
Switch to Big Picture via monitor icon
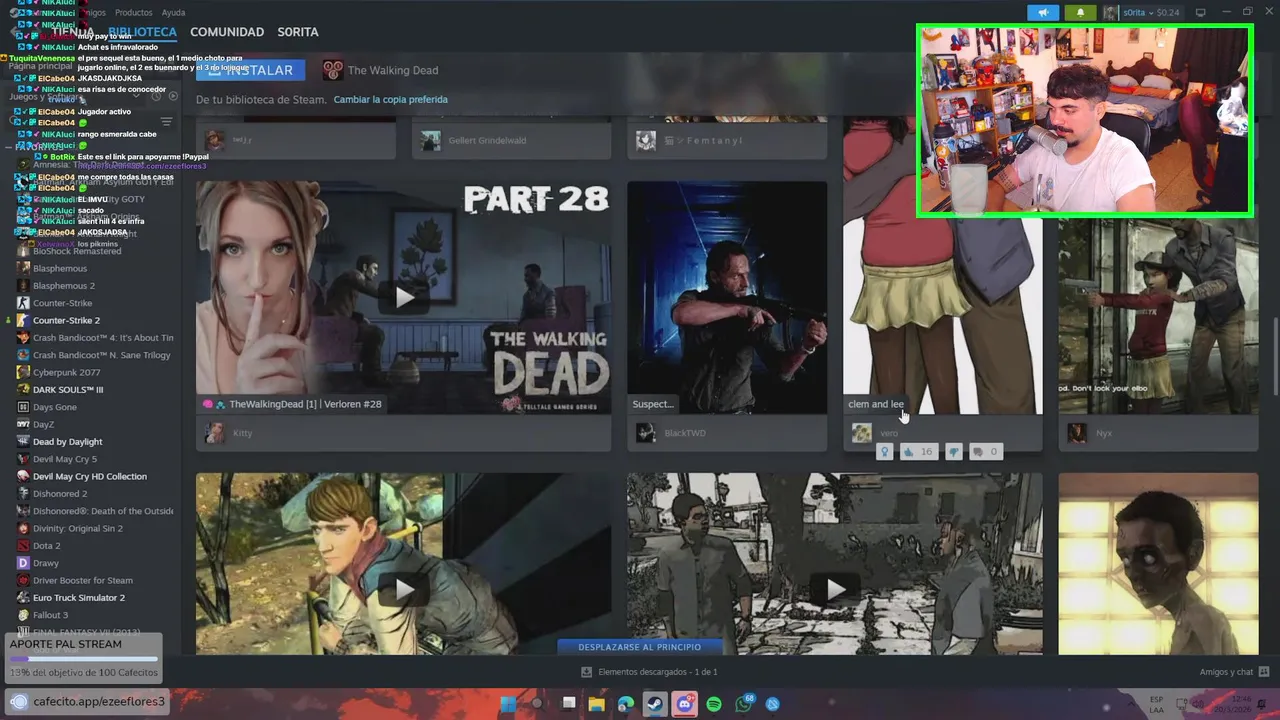(1201, 13)
